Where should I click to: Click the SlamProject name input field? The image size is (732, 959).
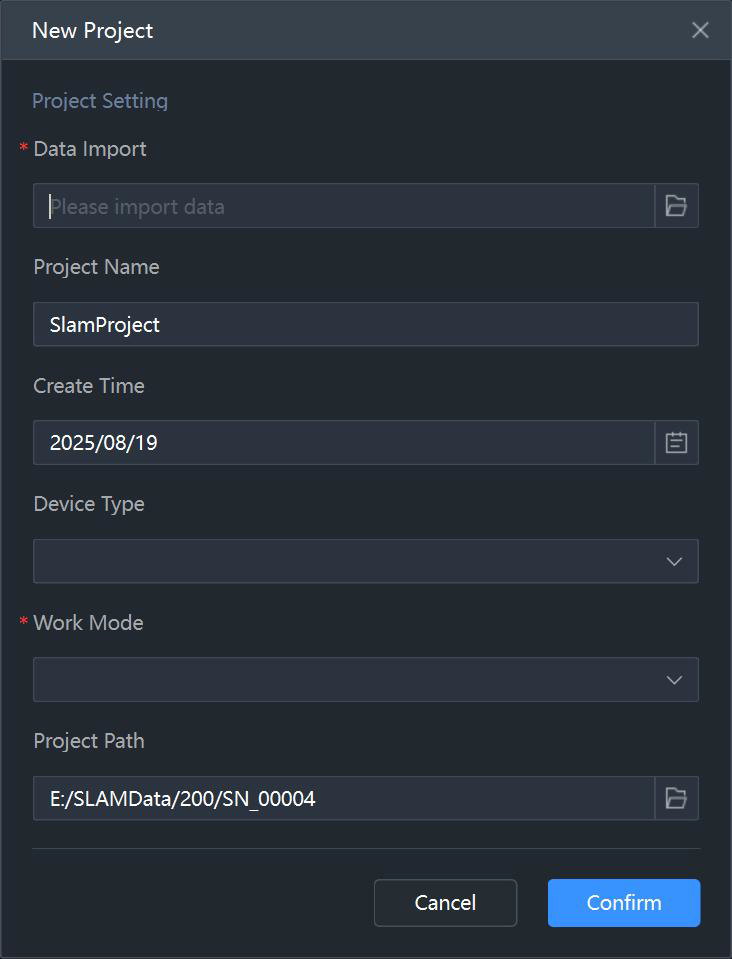[366, 324]
